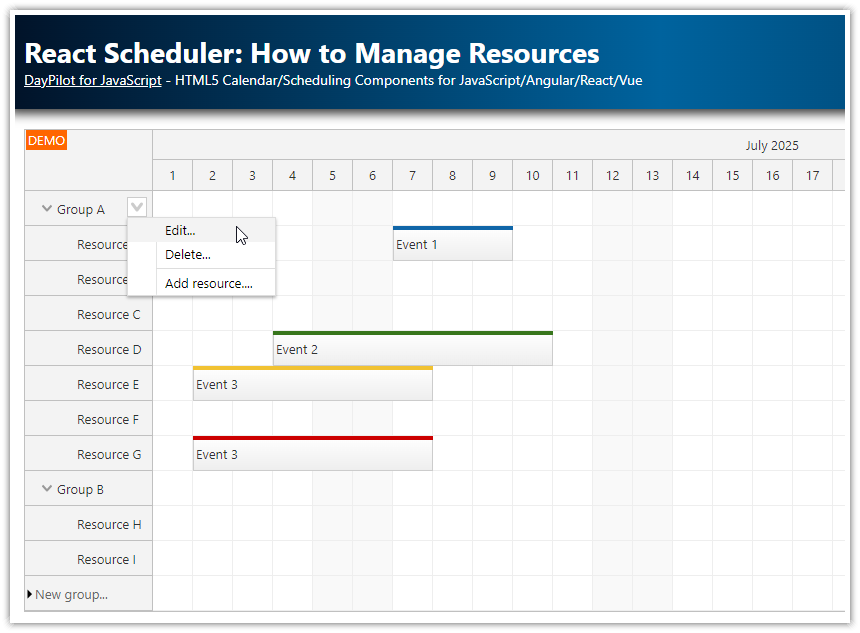Click Event 3 on Resource E row
860x633 pixels.
[x=312, y=384]
